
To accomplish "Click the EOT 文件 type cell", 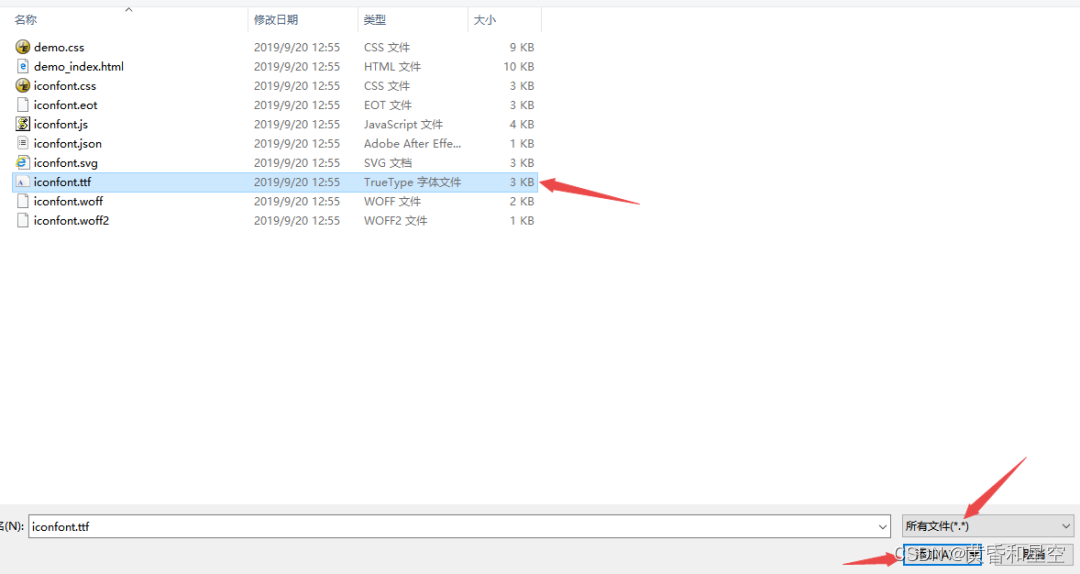I will [x=388, y=105].
